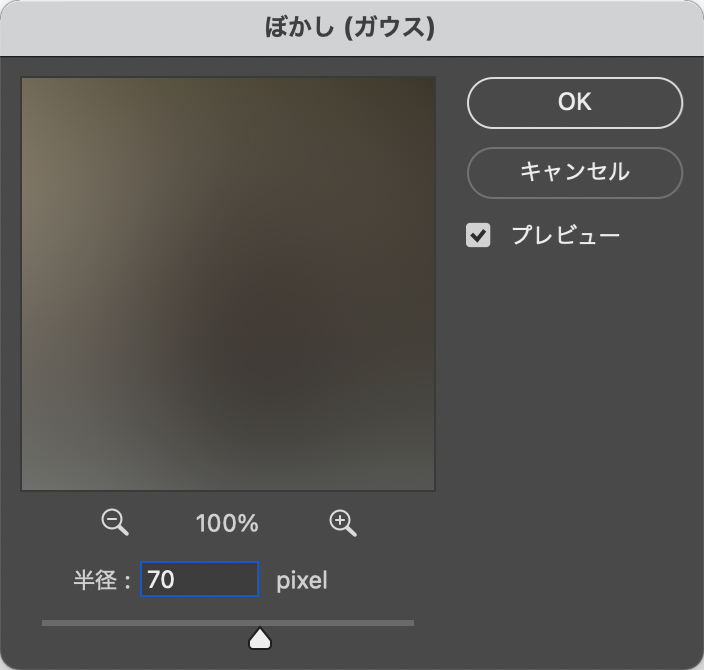Click the zoom in magnifier icon
704x670 pixels.
pos(342,521)
